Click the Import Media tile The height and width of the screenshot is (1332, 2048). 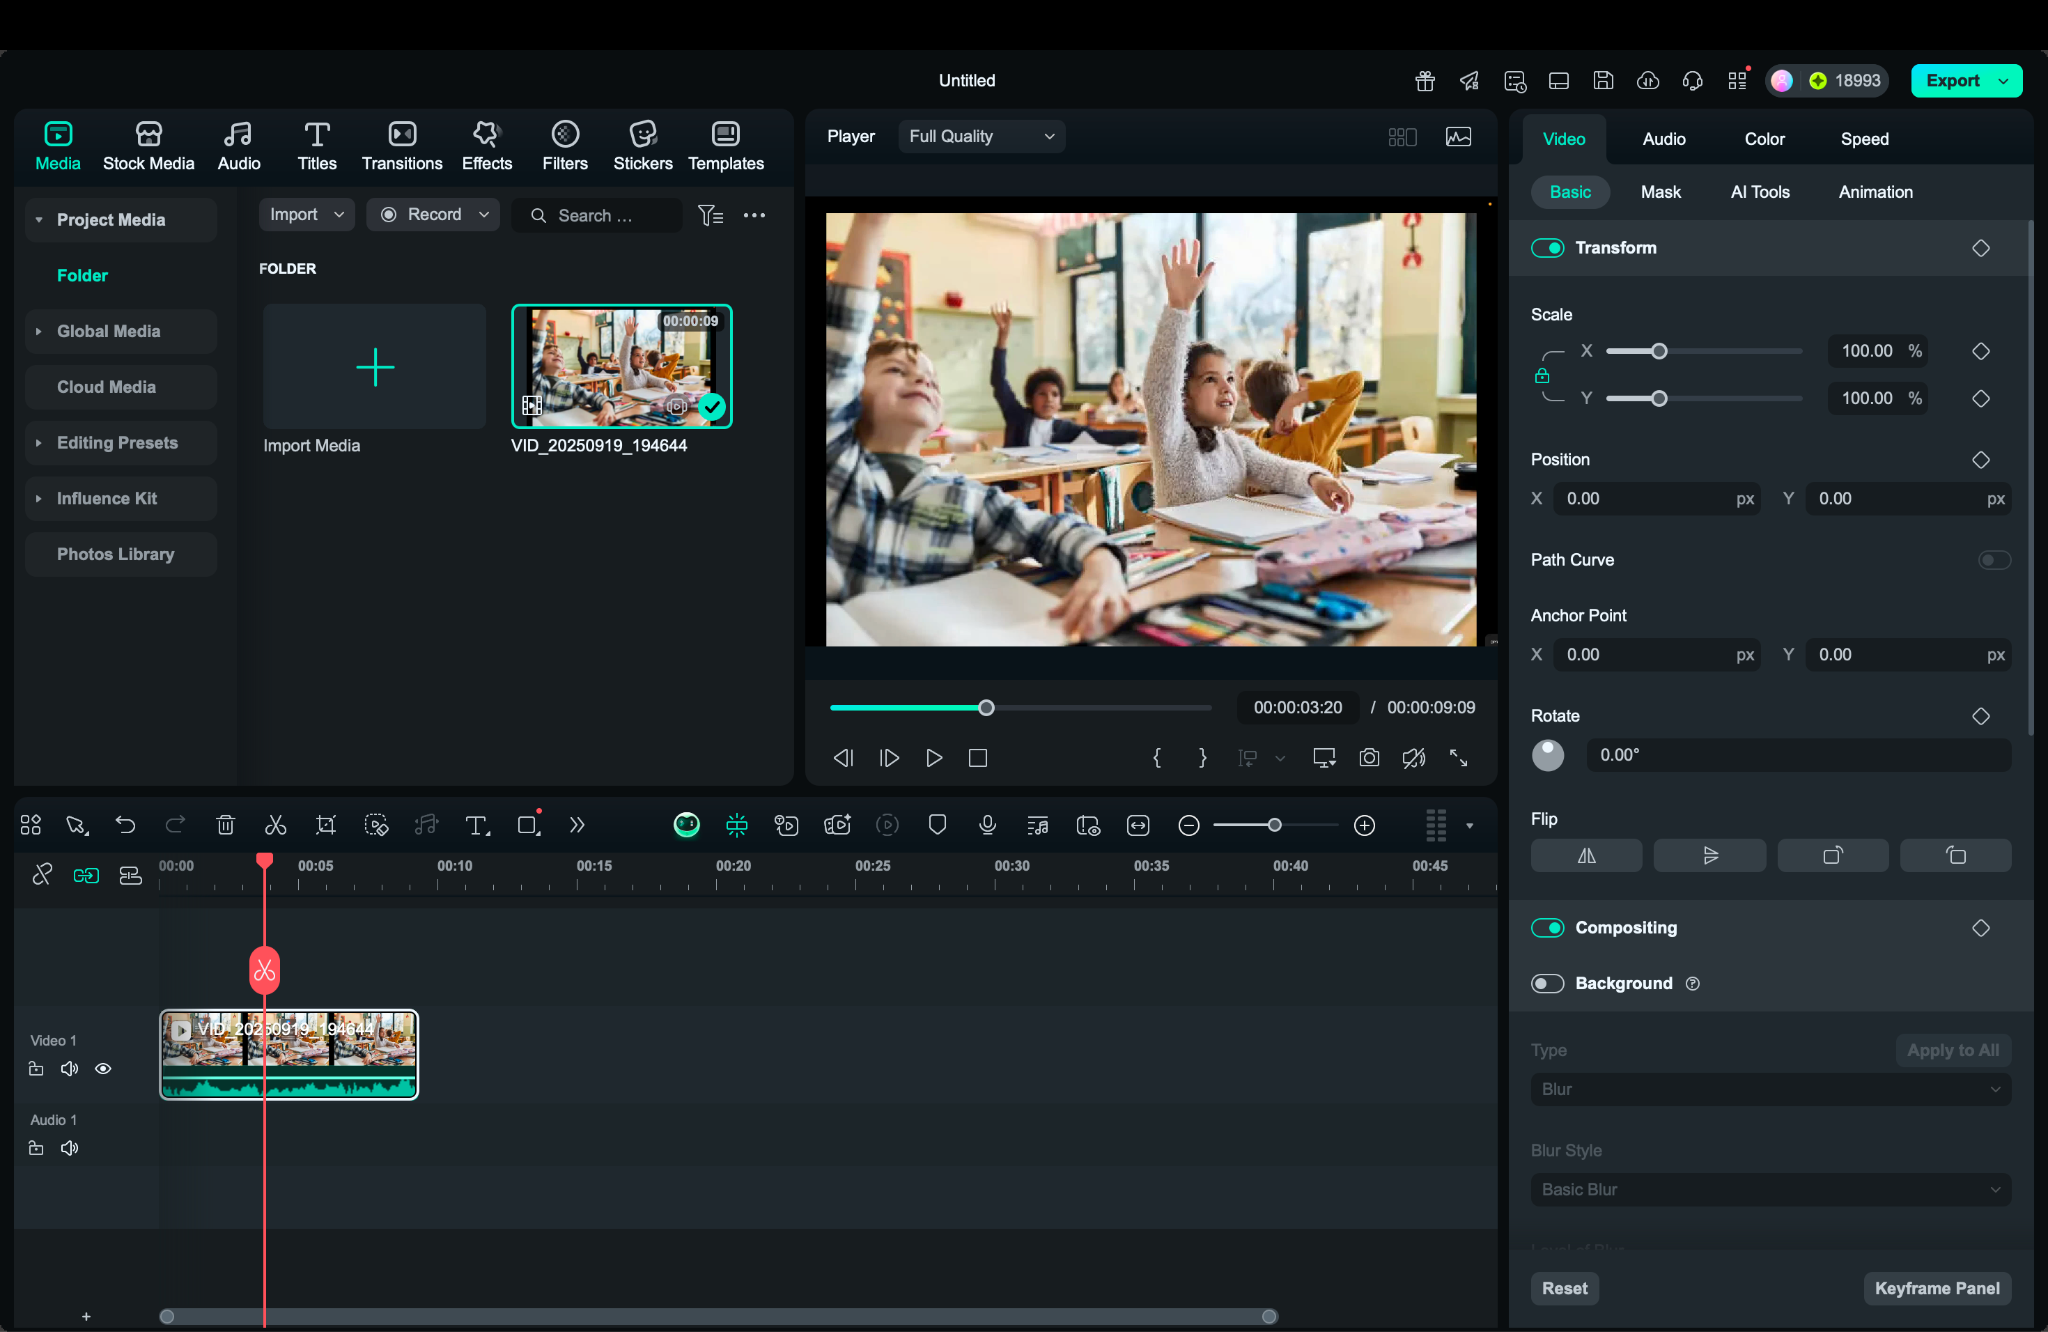[x=374, y=367]
